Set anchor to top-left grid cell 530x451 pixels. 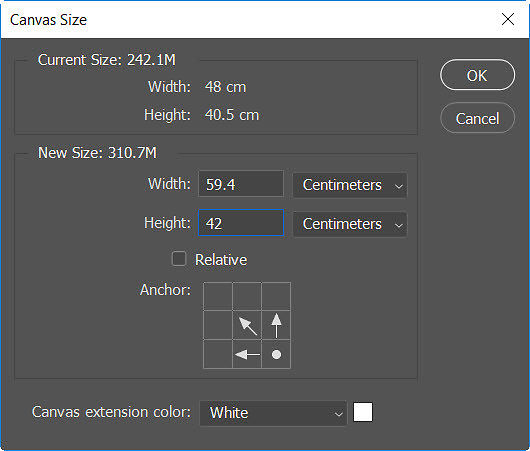tap(218, 296)
